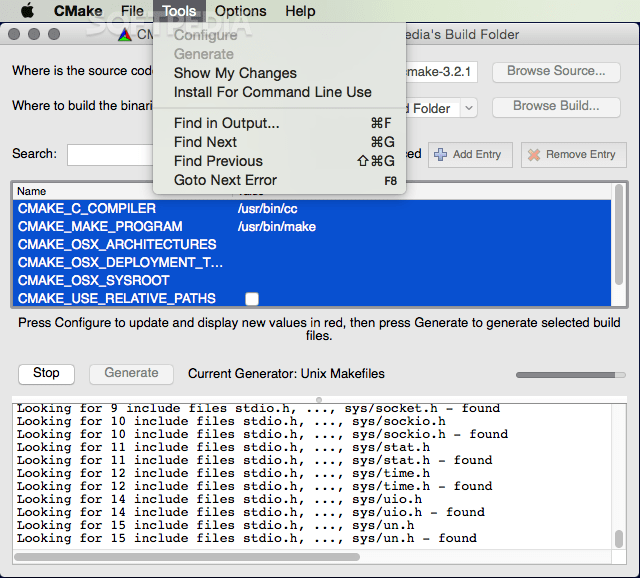640x578 pixels.
Task: Select Find Previous menu entry
Action: point(280,161)
